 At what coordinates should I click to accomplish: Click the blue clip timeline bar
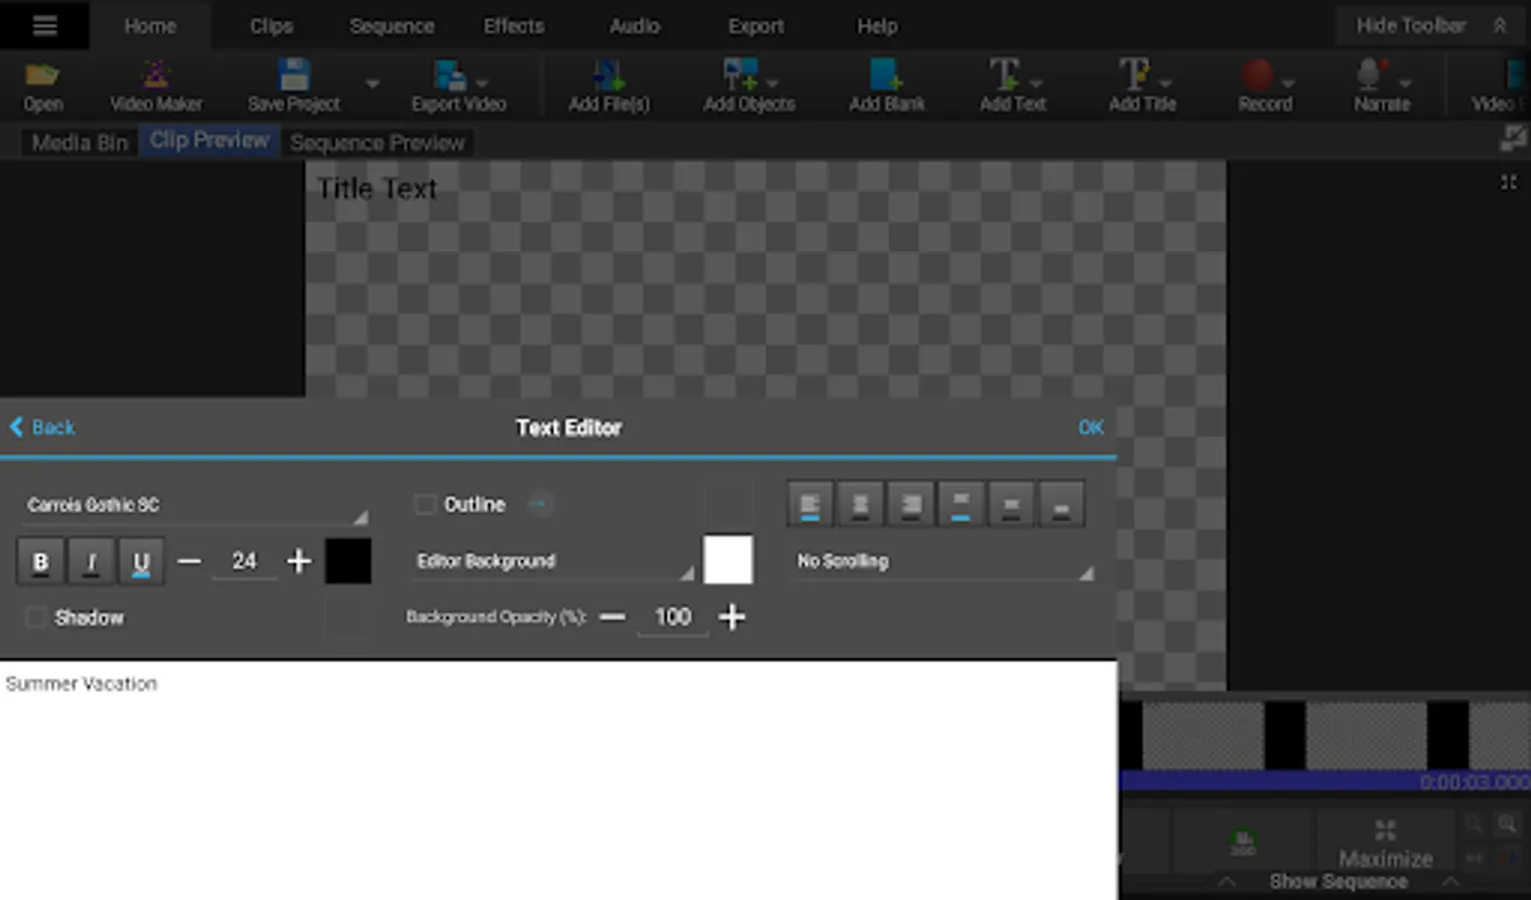click(x=1325, y=781)
